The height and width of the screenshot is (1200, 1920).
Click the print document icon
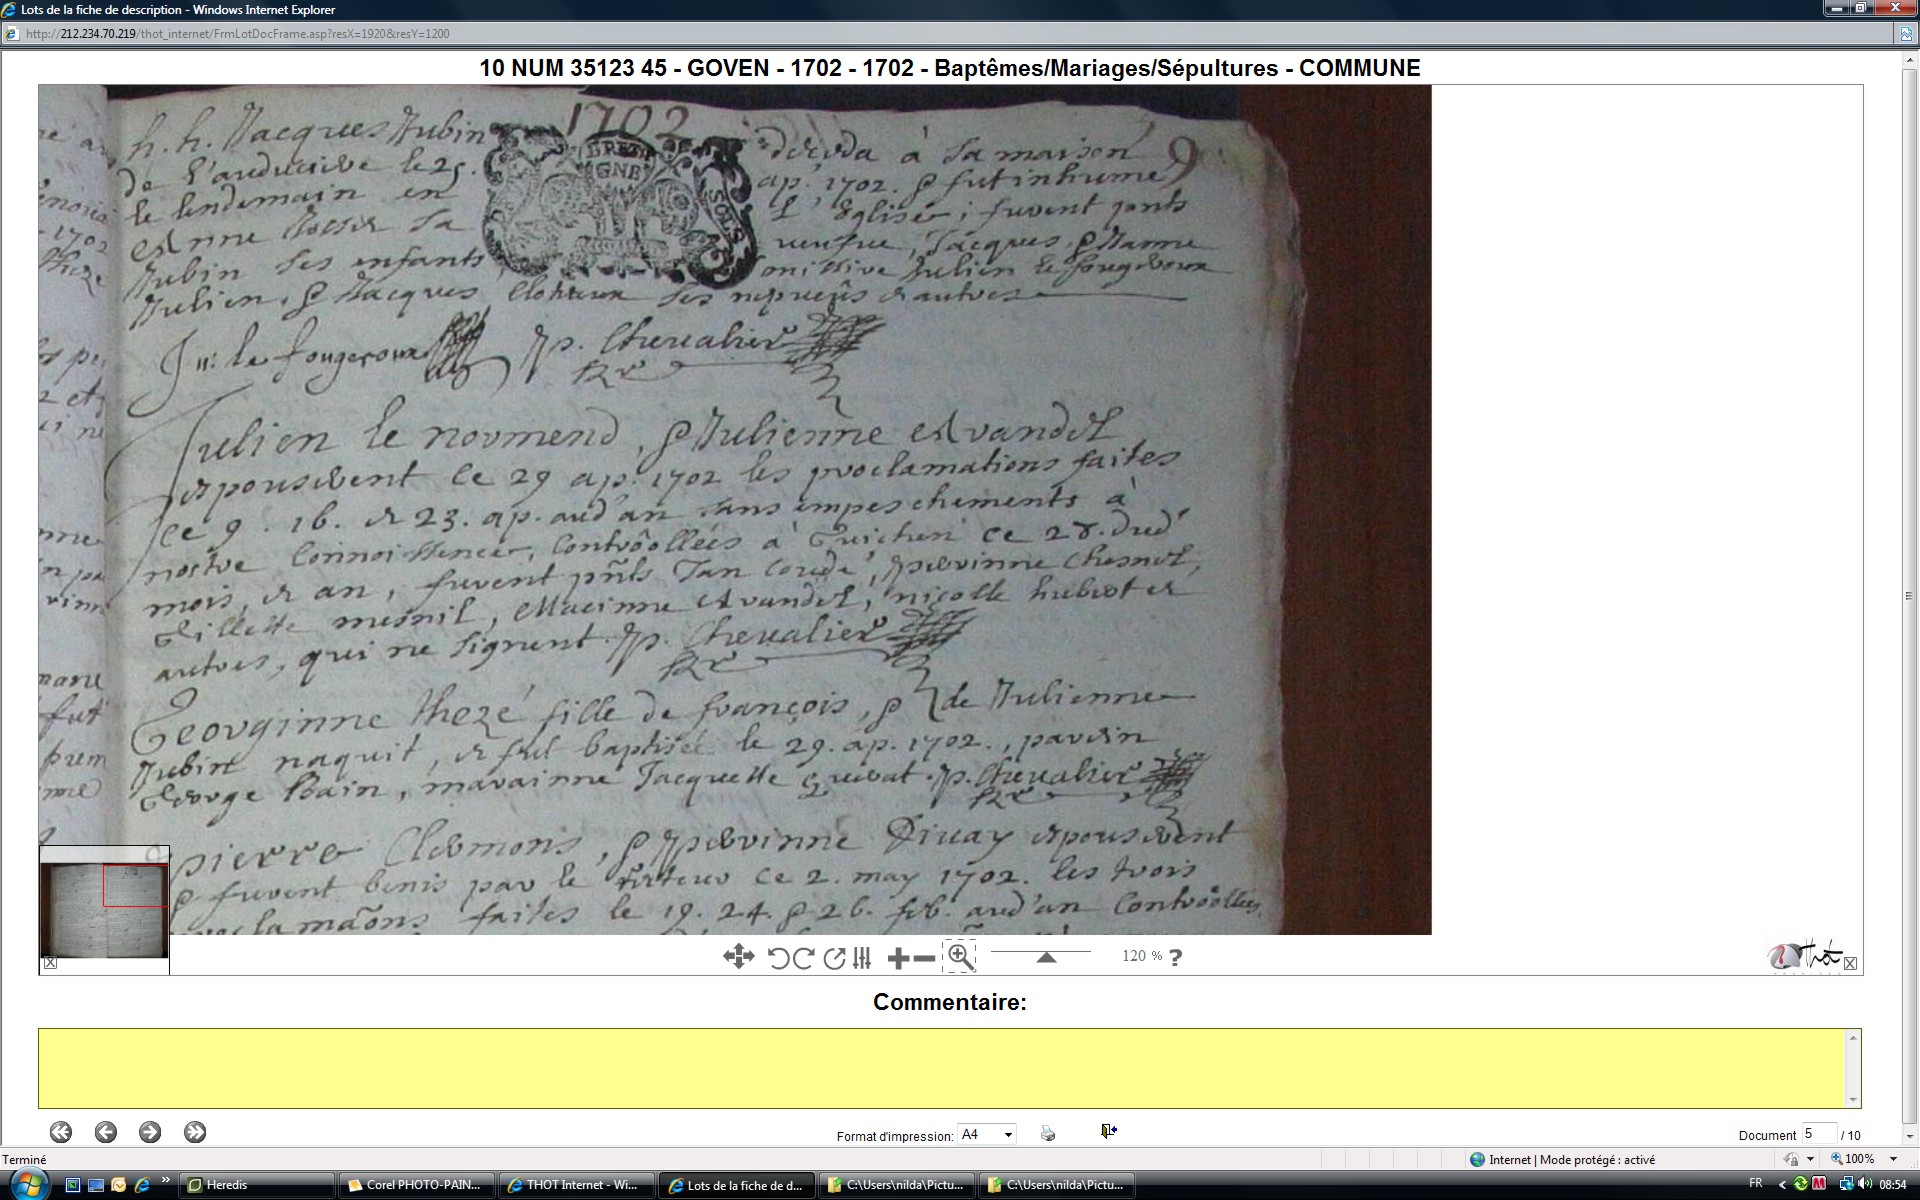point(1048,1133)
